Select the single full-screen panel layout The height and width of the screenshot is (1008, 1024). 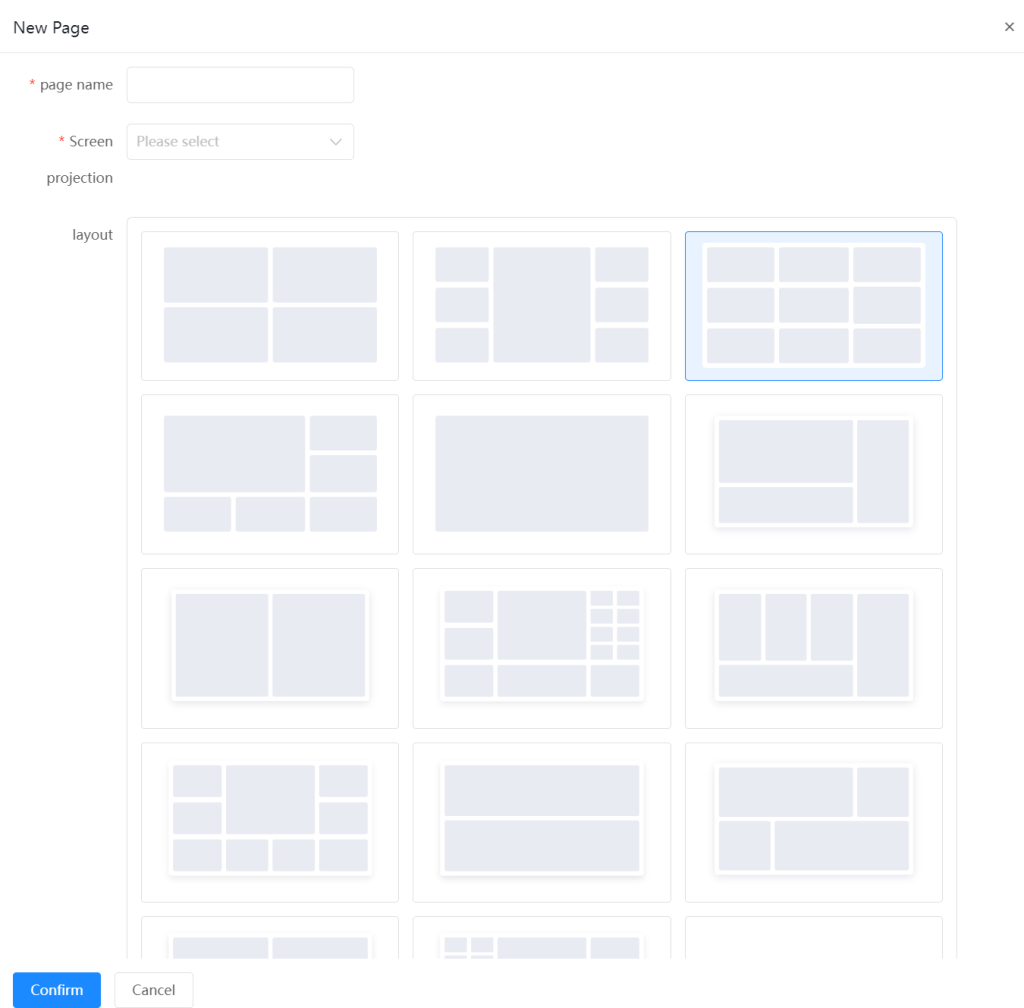coord(541,474)
